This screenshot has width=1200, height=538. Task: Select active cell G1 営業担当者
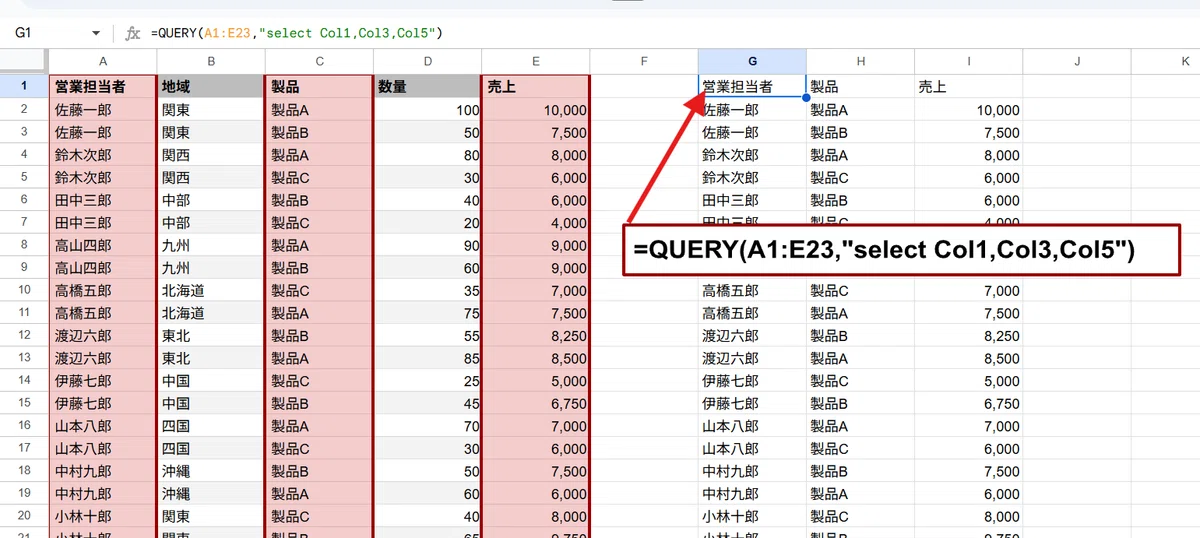(752, 87)
